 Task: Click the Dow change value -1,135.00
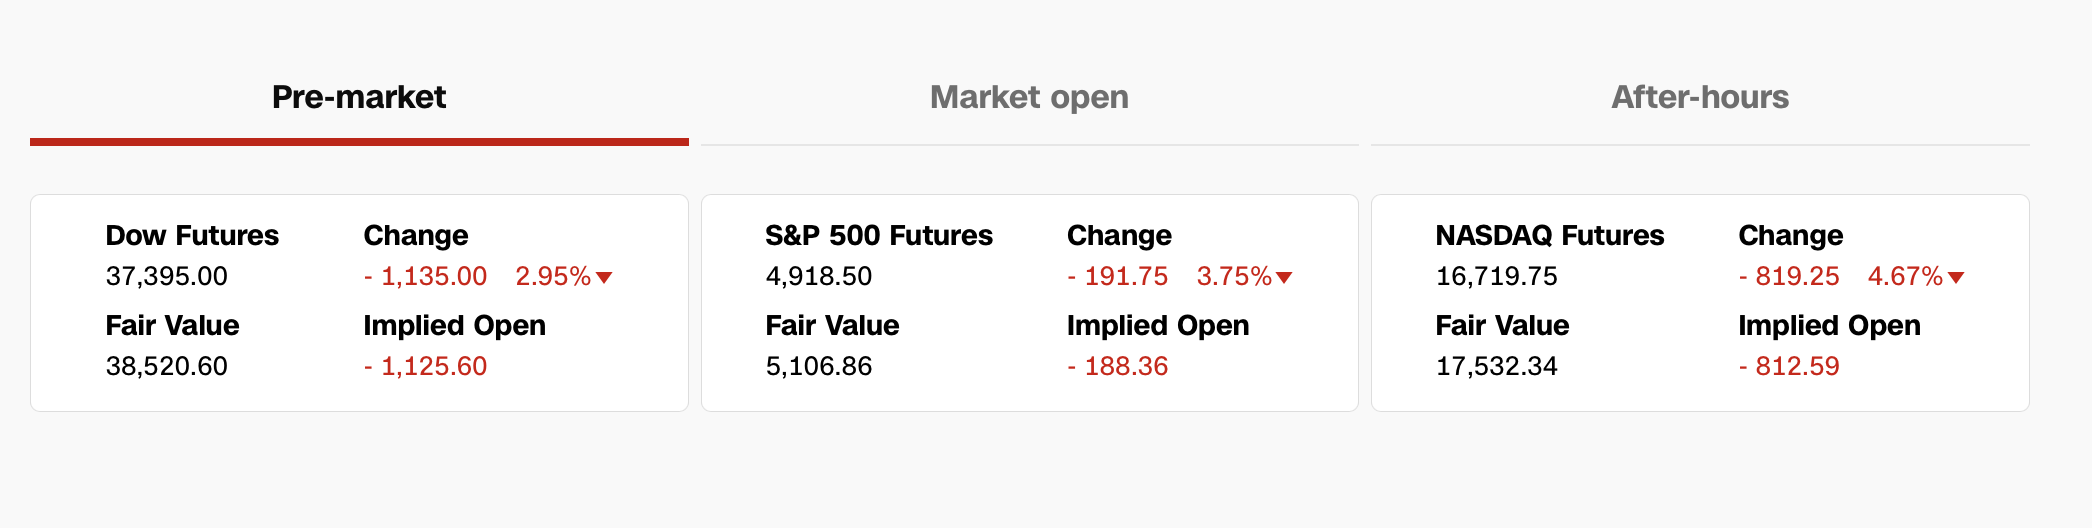(x=425, y=276)
